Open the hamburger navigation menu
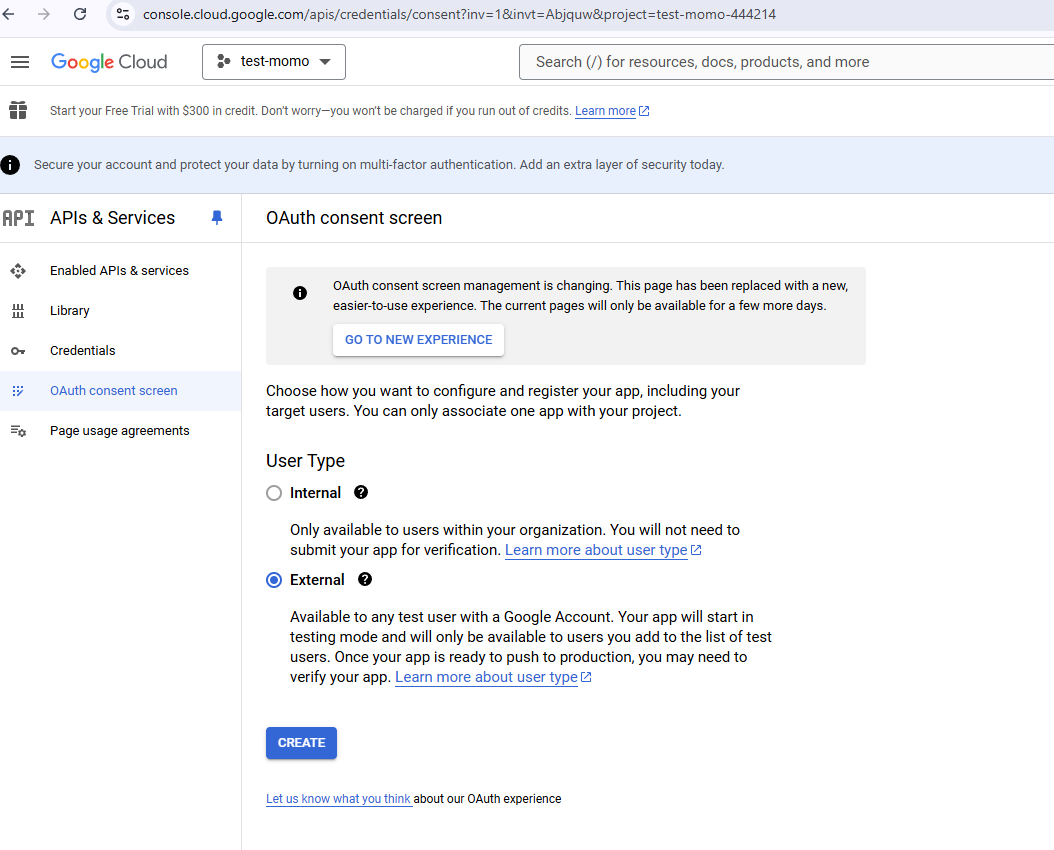The height and width of the screenshot is (850, 1054). tap(20, 62)
